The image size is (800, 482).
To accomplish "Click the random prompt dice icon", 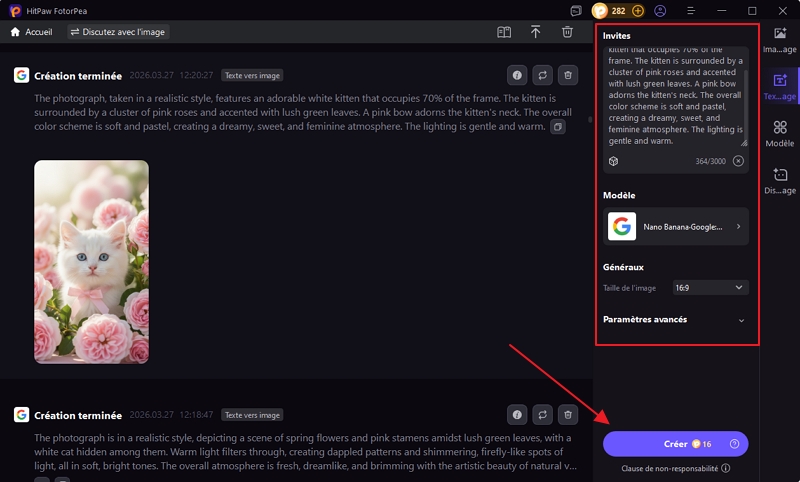I will coord(614,161).
